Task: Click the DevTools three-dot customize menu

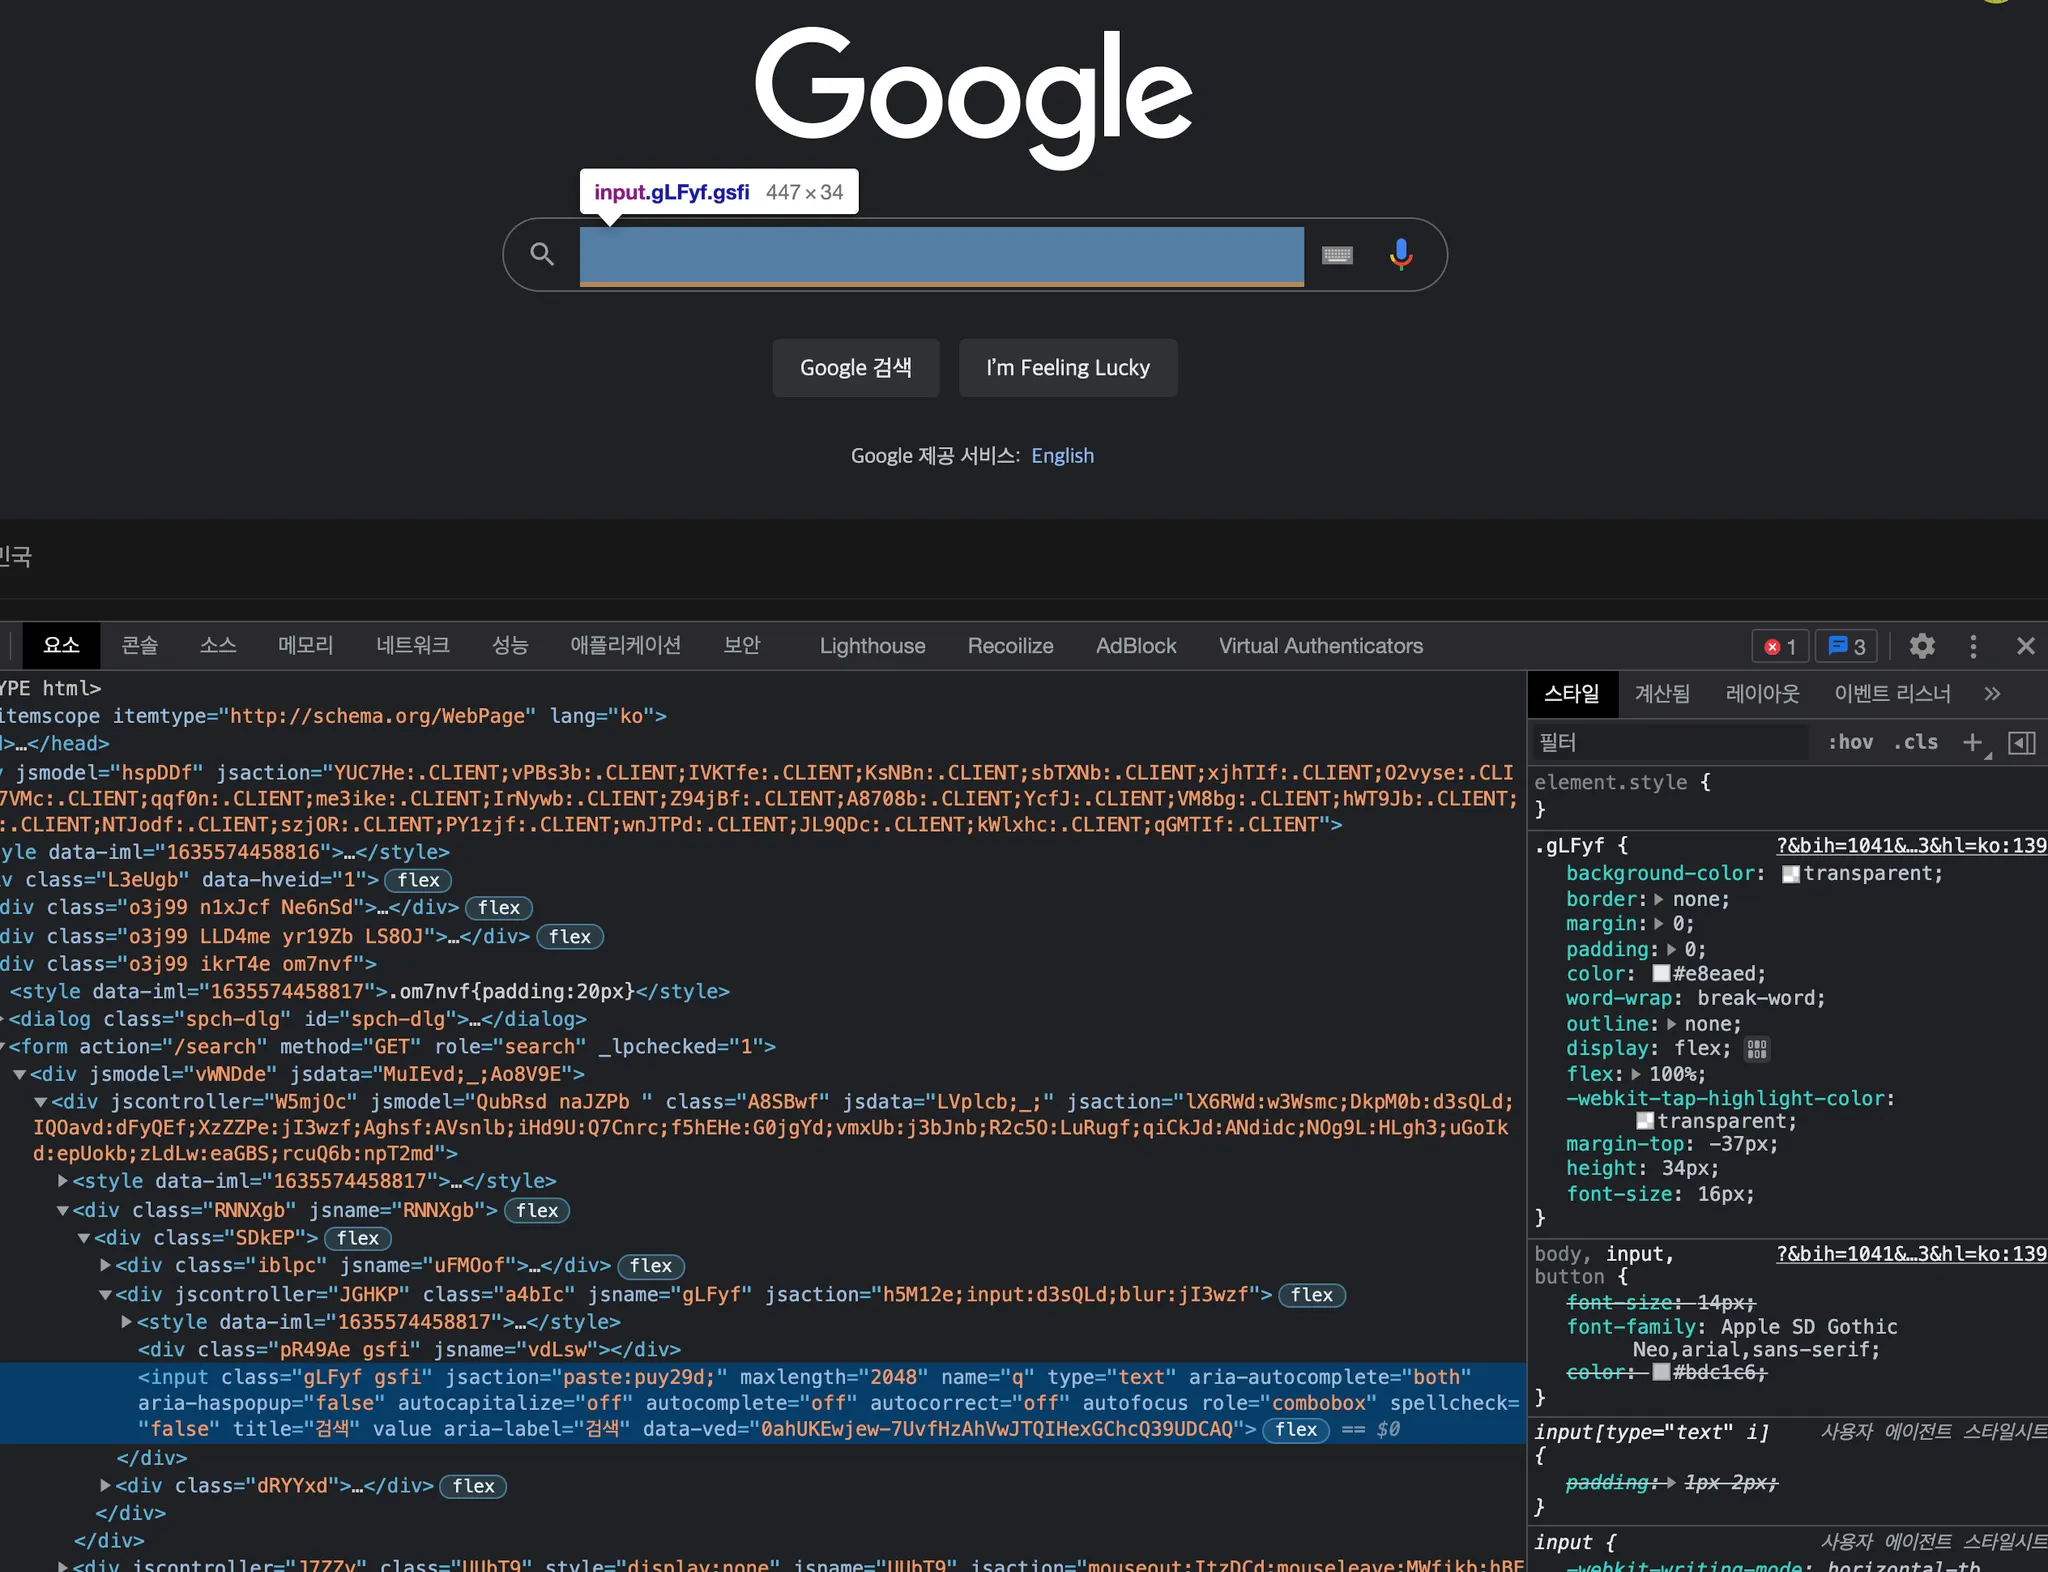Action: 1973,646
